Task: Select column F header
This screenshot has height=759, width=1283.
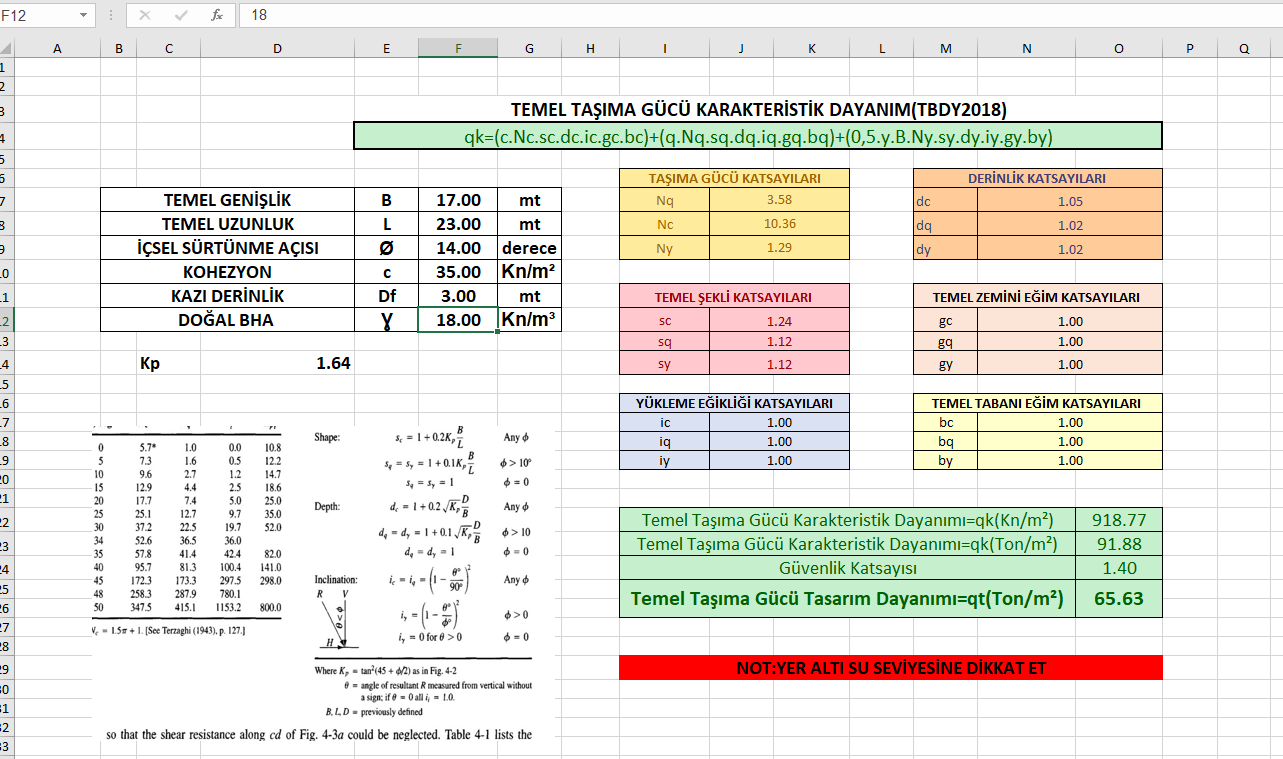Action: pyautogui.click(x=458, y=48)
